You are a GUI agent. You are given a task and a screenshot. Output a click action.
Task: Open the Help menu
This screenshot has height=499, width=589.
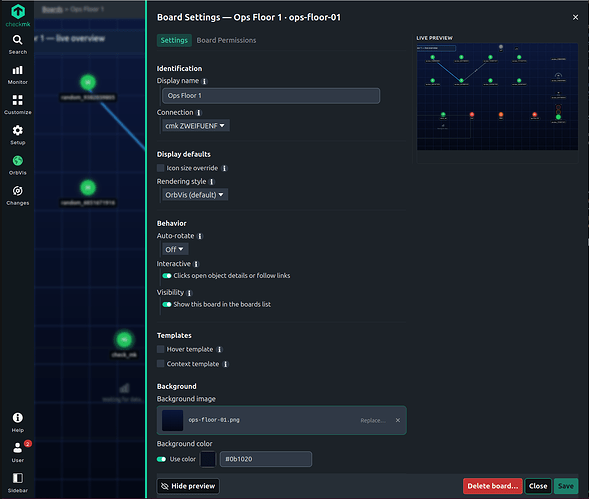(18, 422)
